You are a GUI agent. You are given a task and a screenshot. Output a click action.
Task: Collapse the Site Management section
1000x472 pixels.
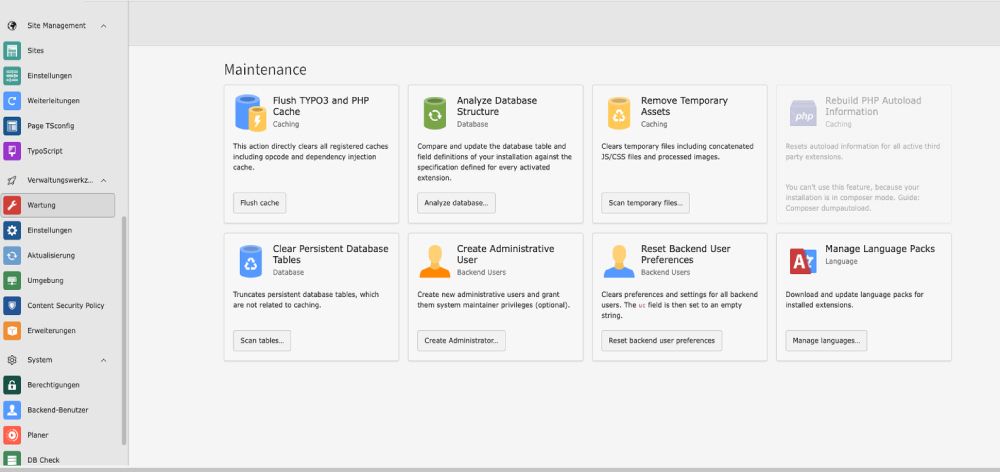point(104,25)
